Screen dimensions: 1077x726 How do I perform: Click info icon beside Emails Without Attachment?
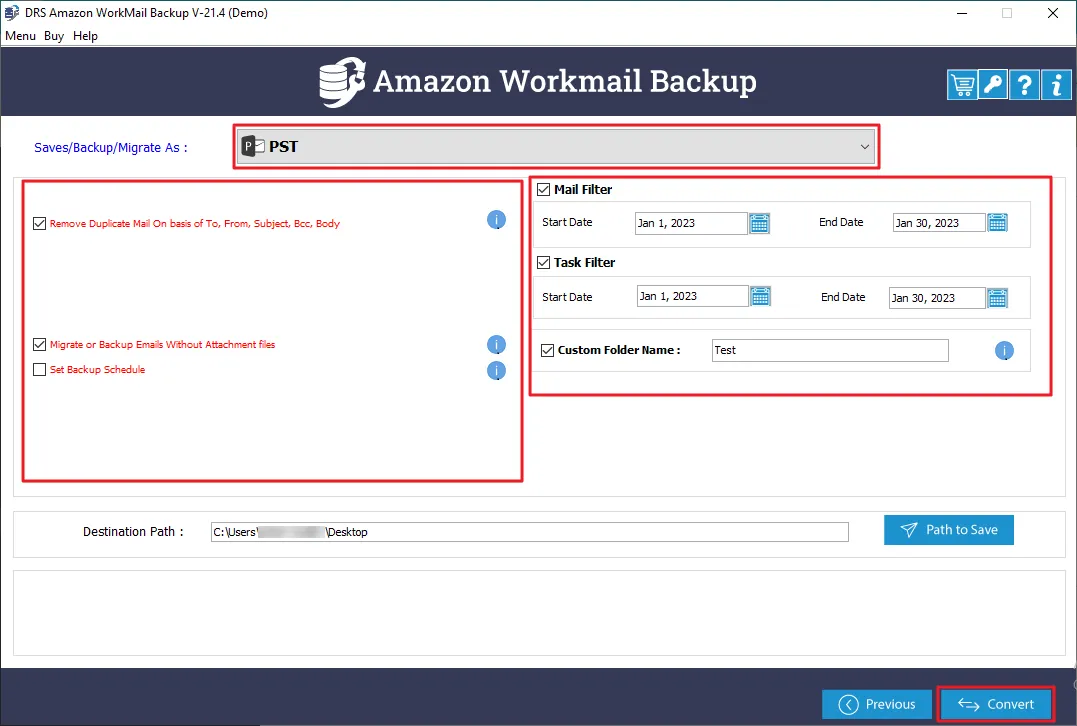(497, 345)
